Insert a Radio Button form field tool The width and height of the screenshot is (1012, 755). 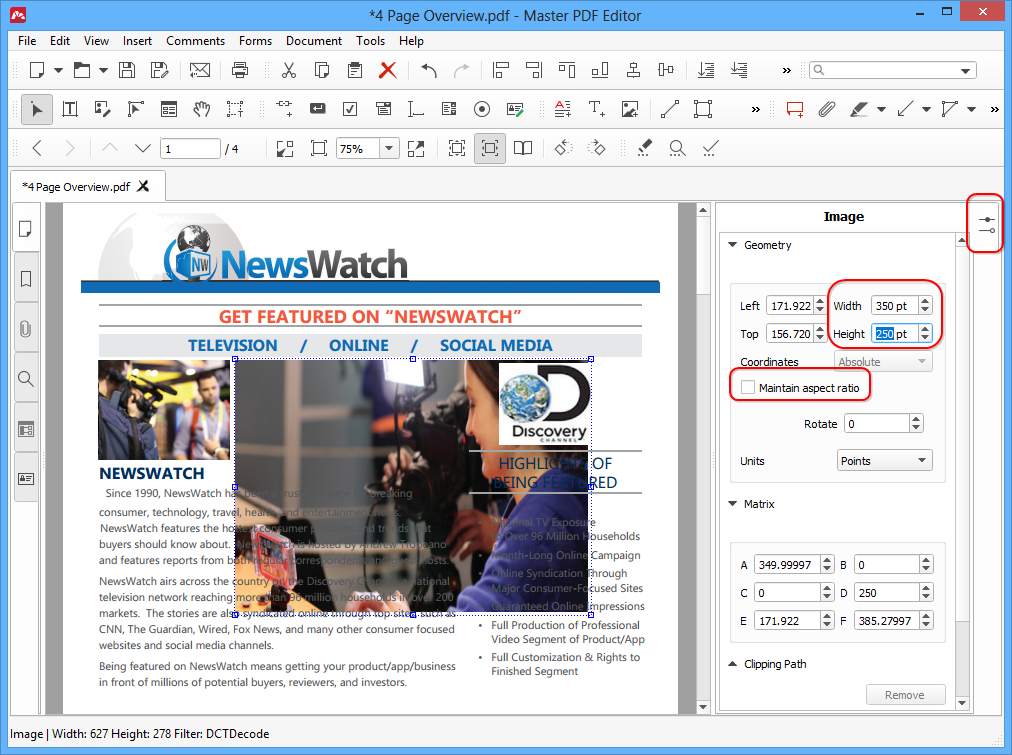(x=481, y=109)
